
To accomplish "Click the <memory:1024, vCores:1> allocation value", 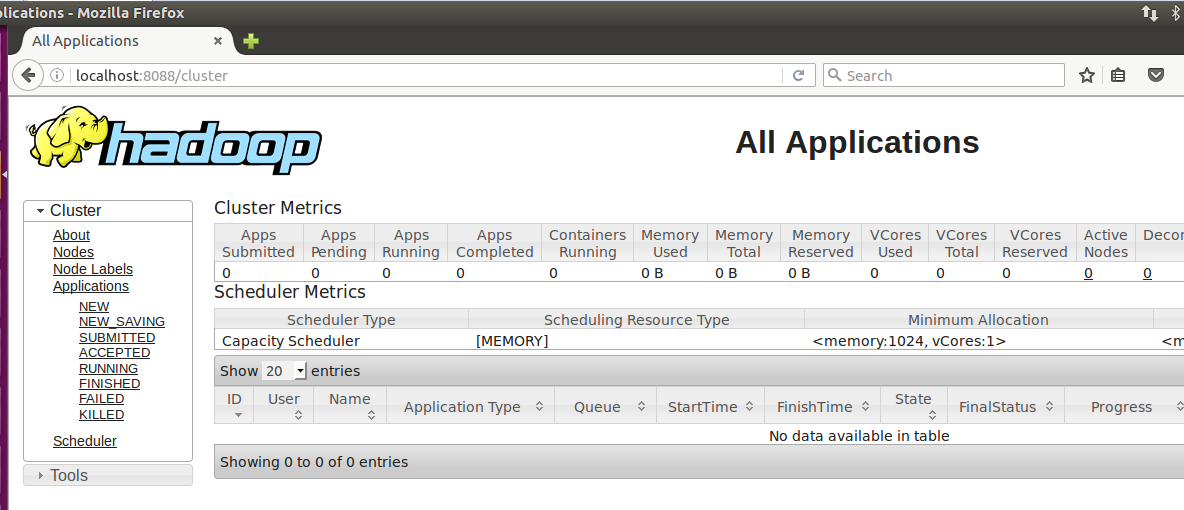I will coord(909,341).
